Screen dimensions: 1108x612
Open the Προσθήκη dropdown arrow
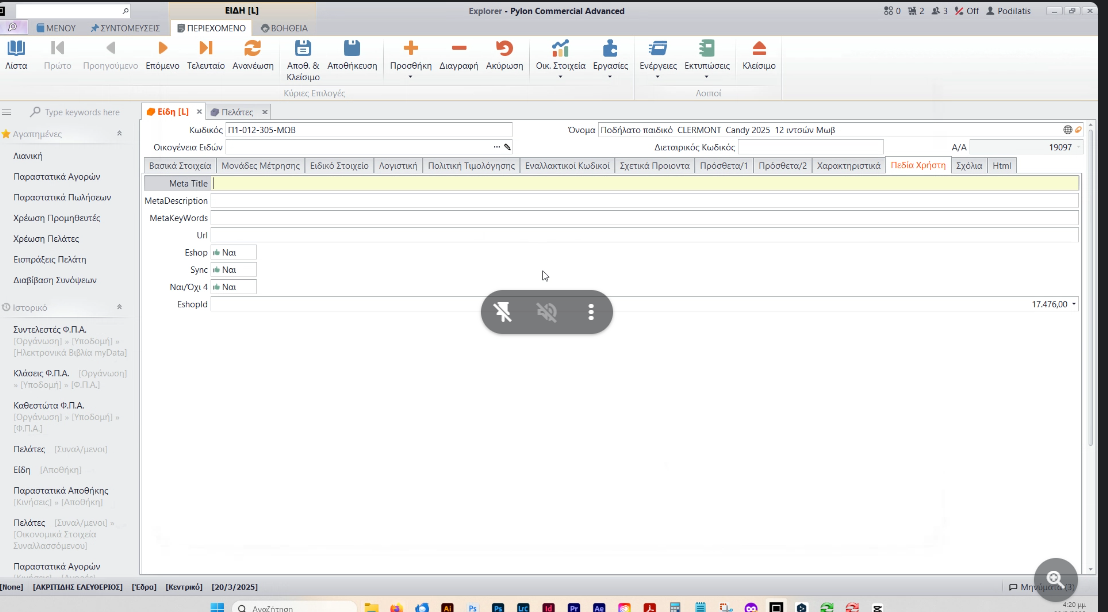coord(410,77)
